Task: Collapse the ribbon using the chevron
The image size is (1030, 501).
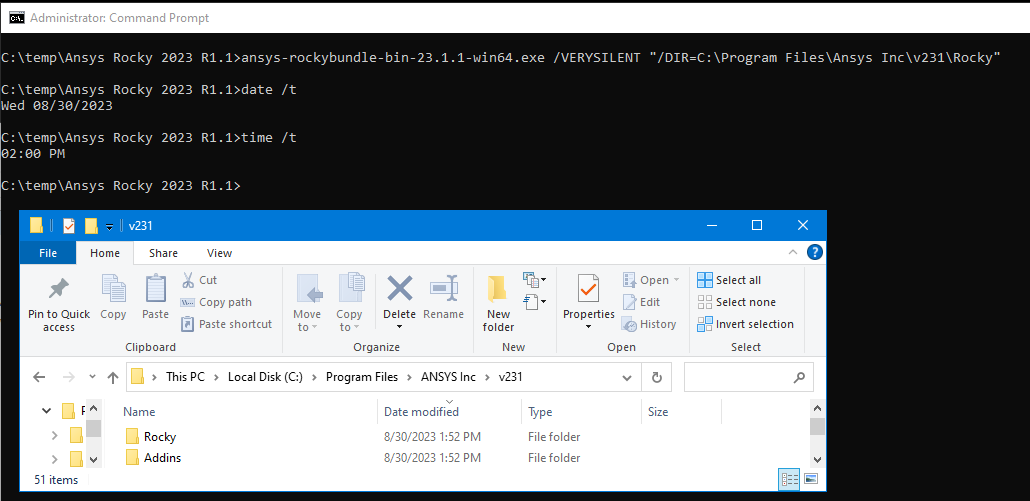Action: (793, 252)
